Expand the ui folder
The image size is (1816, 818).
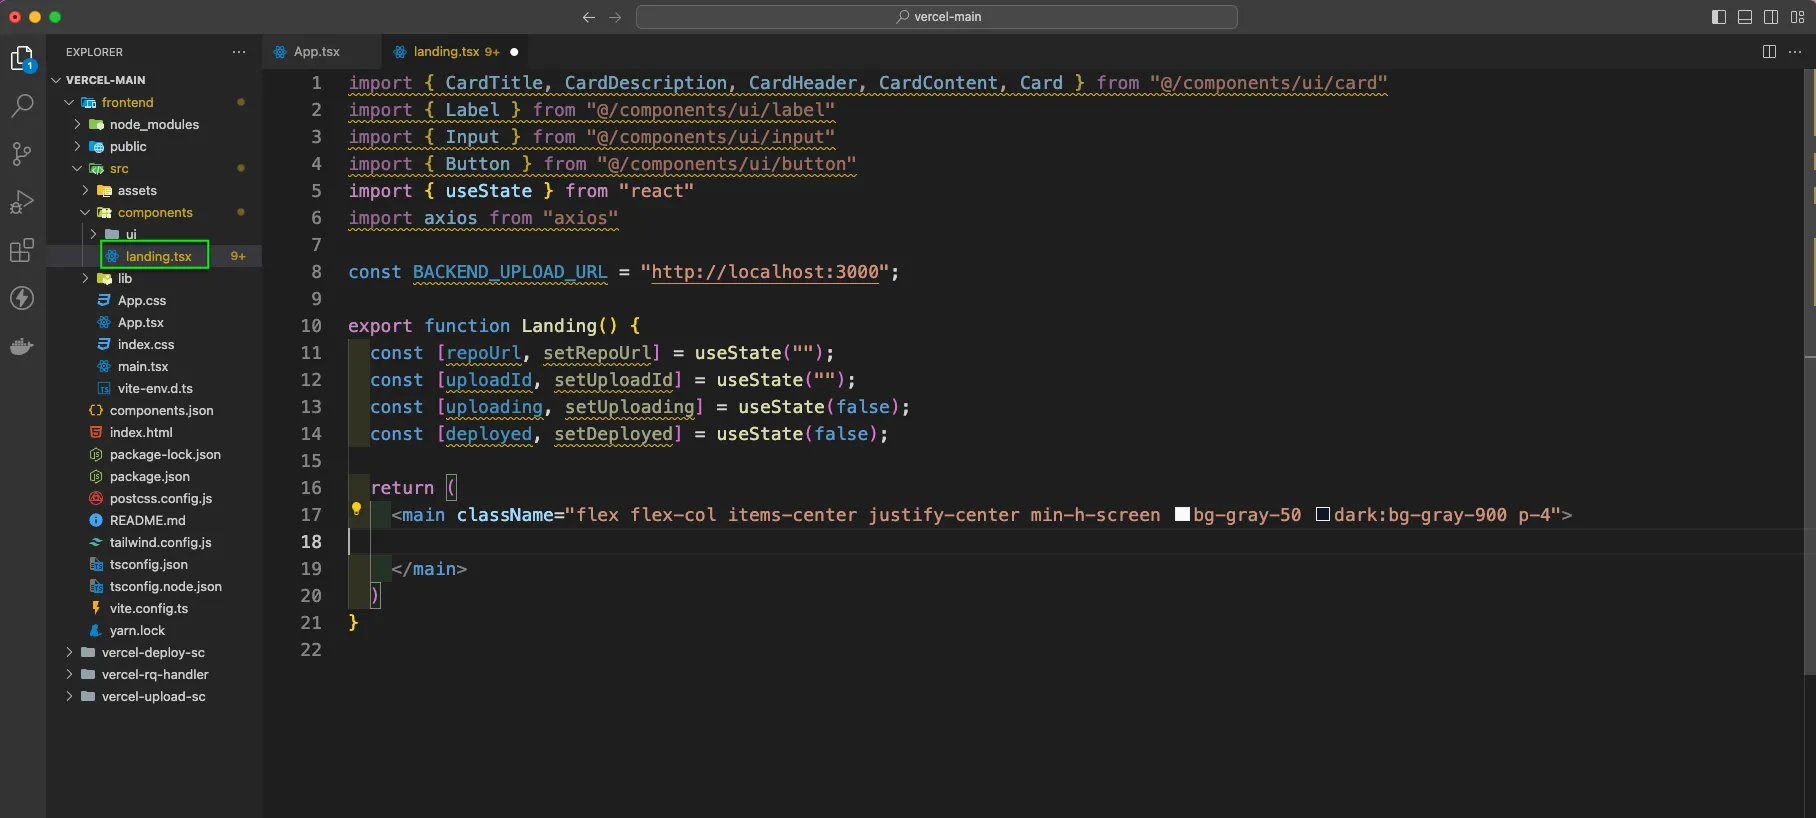pos(93,234)
